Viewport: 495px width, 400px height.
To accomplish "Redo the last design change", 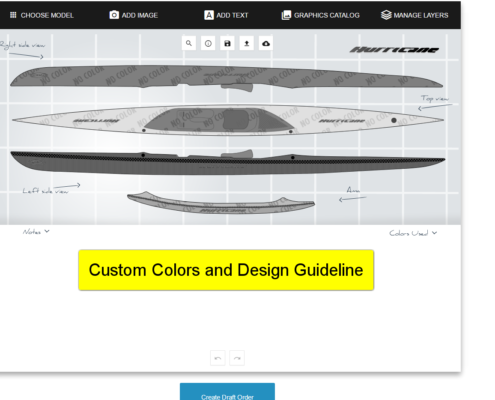I will click(x=237, y=358).
